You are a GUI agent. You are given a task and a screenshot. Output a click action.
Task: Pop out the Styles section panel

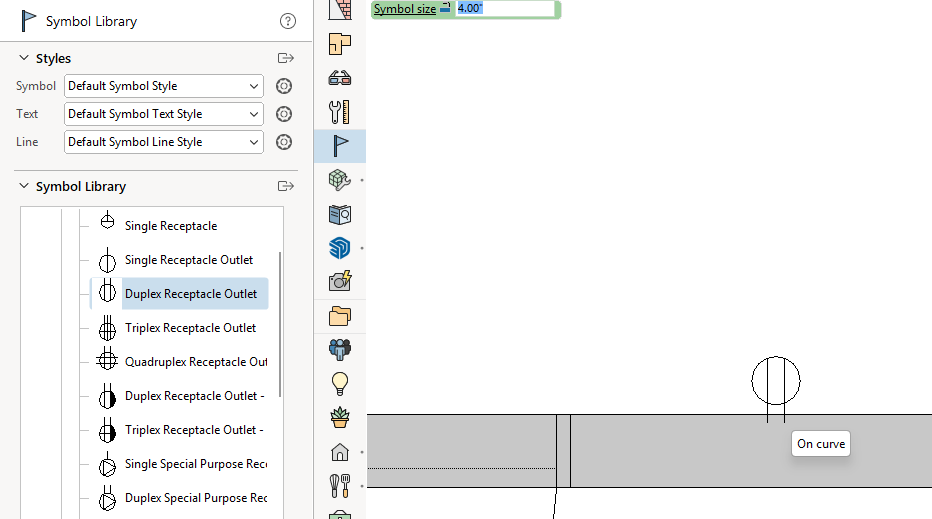tap(286, 58)
